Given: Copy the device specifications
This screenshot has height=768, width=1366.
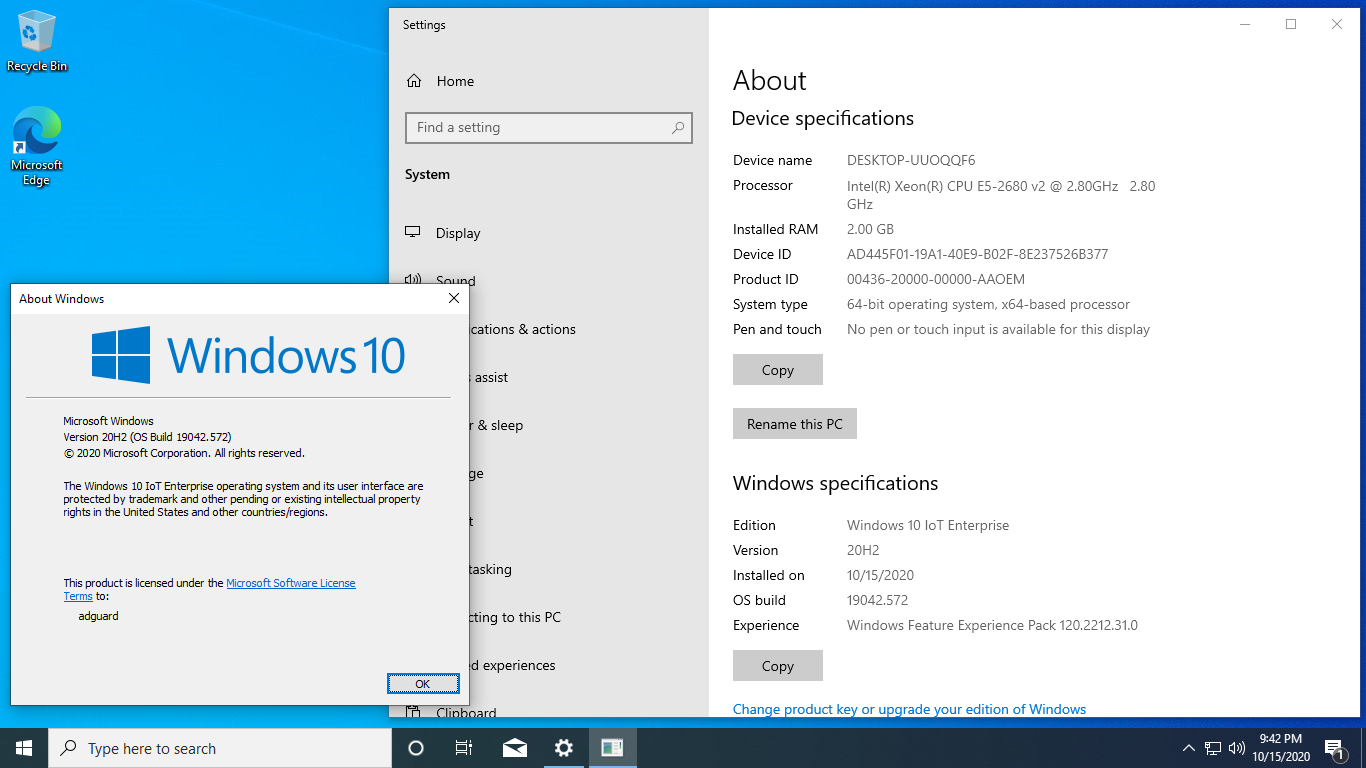Looking at the screenshot, I should click(778, 369).
